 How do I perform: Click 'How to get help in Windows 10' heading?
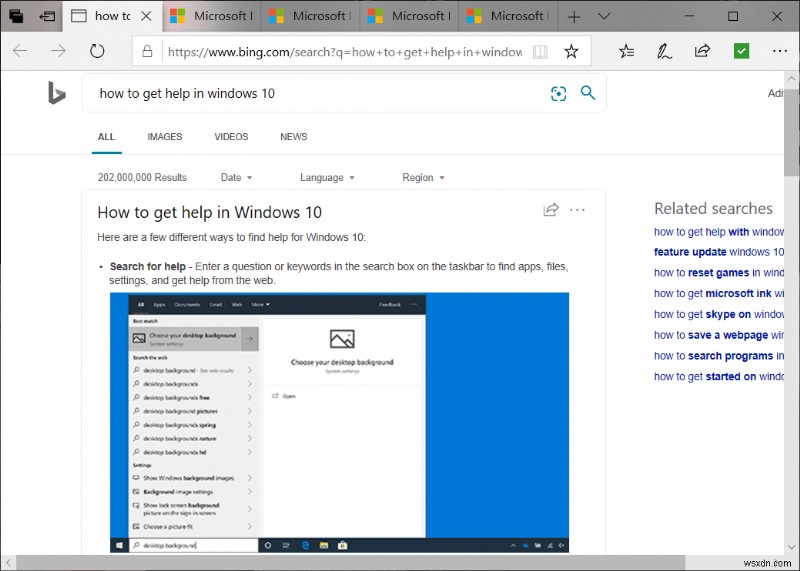pyautogui.click(x=210, y=212)
